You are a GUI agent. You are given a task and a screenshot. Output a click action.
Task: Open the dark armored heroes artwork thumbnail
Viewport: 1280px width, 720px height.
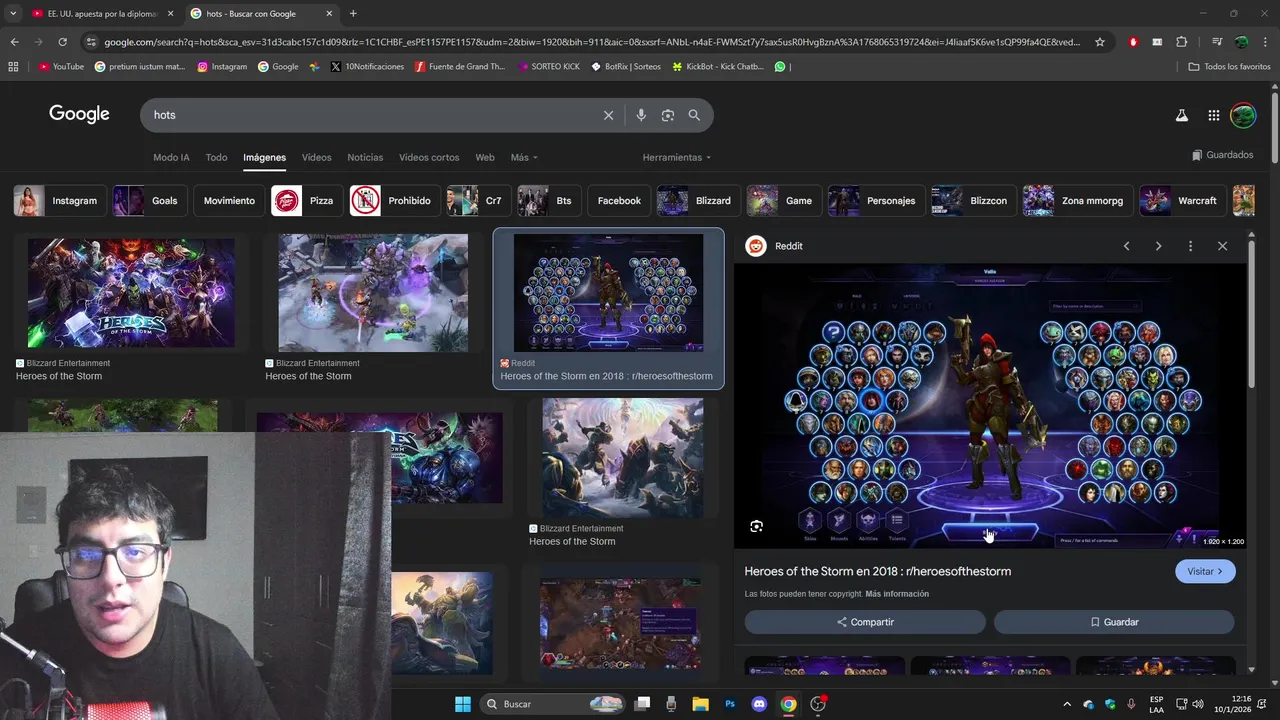point(622,458)
